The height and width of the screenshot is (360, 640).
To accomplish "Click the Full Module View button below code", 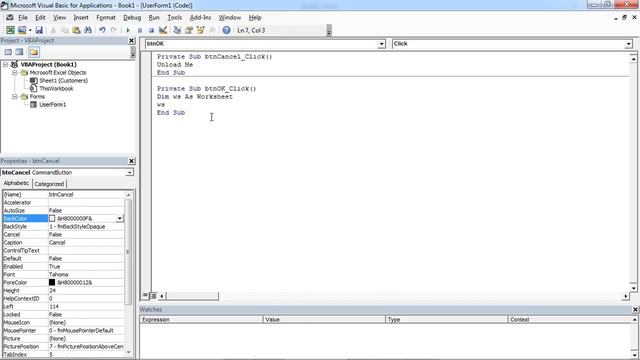I will (x=153, y=296).
